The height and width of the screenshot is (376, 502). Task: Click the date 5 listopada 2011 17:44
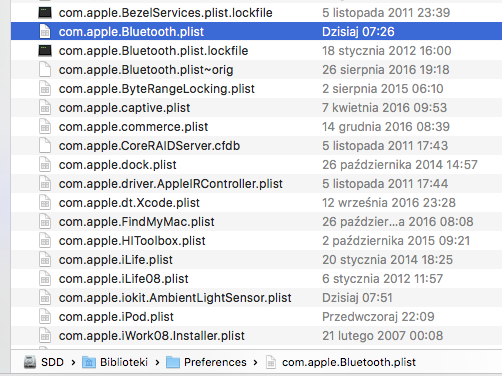(x=385, y=184)
